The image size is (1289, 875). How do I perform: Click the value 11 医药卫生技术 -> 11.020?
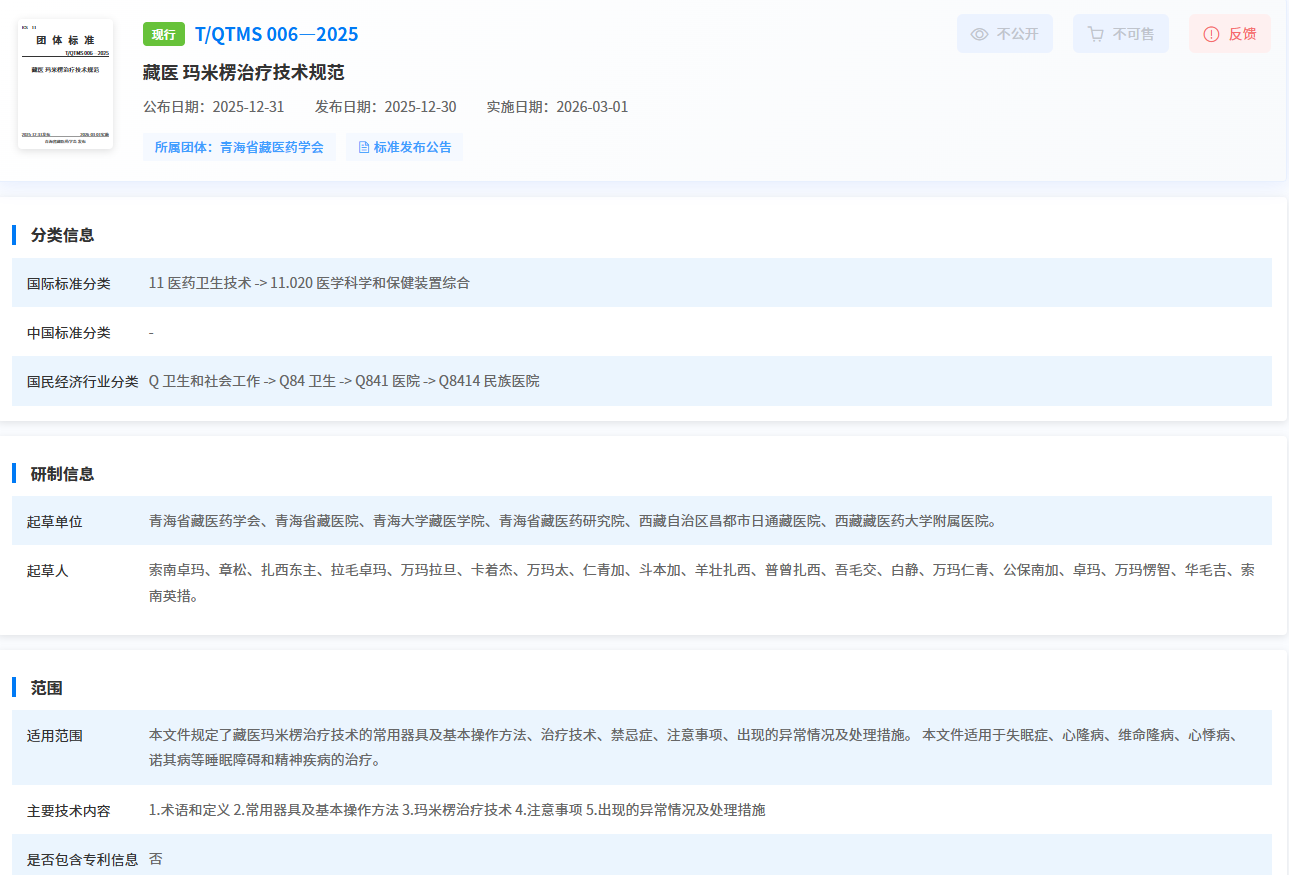pos(309,283)
